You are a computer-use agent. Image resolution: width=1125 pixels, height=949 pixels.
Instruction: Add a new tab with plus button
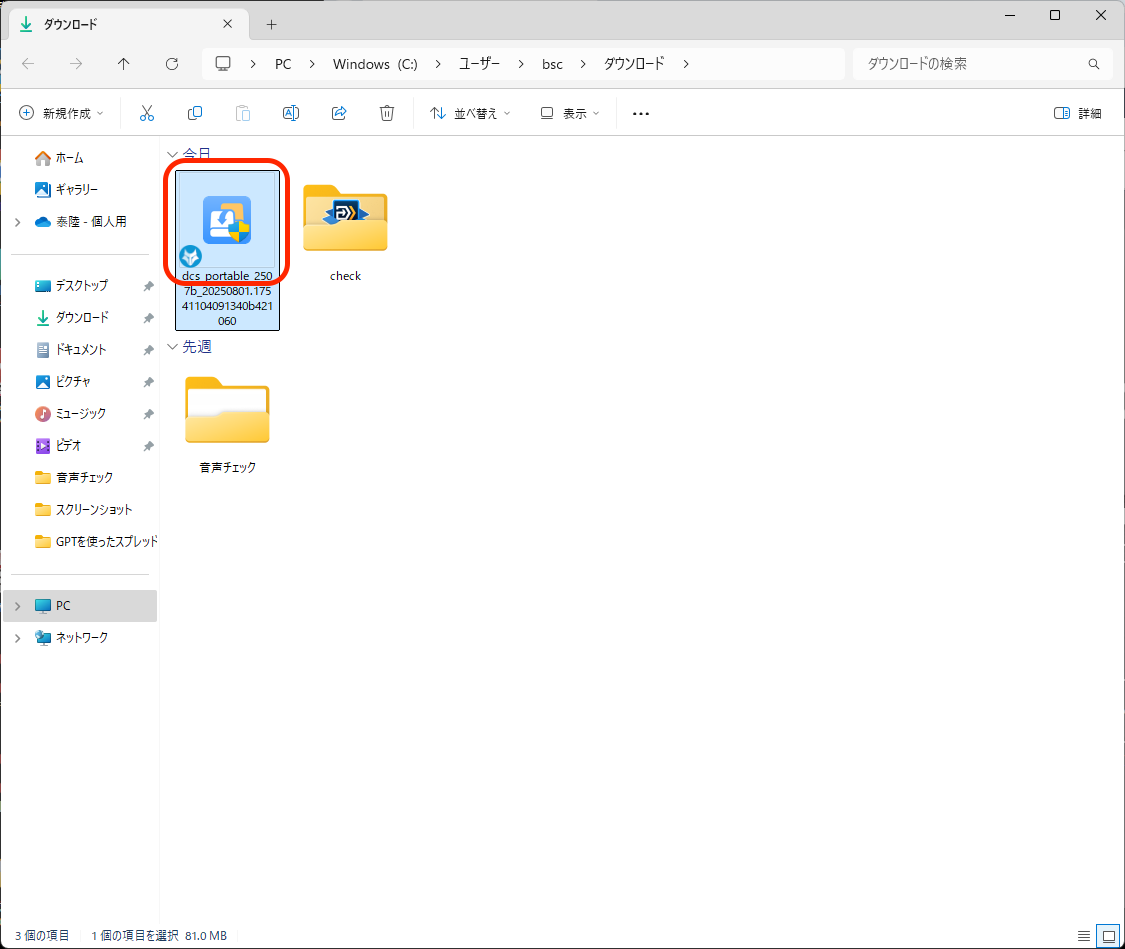(x=271, y=24)
